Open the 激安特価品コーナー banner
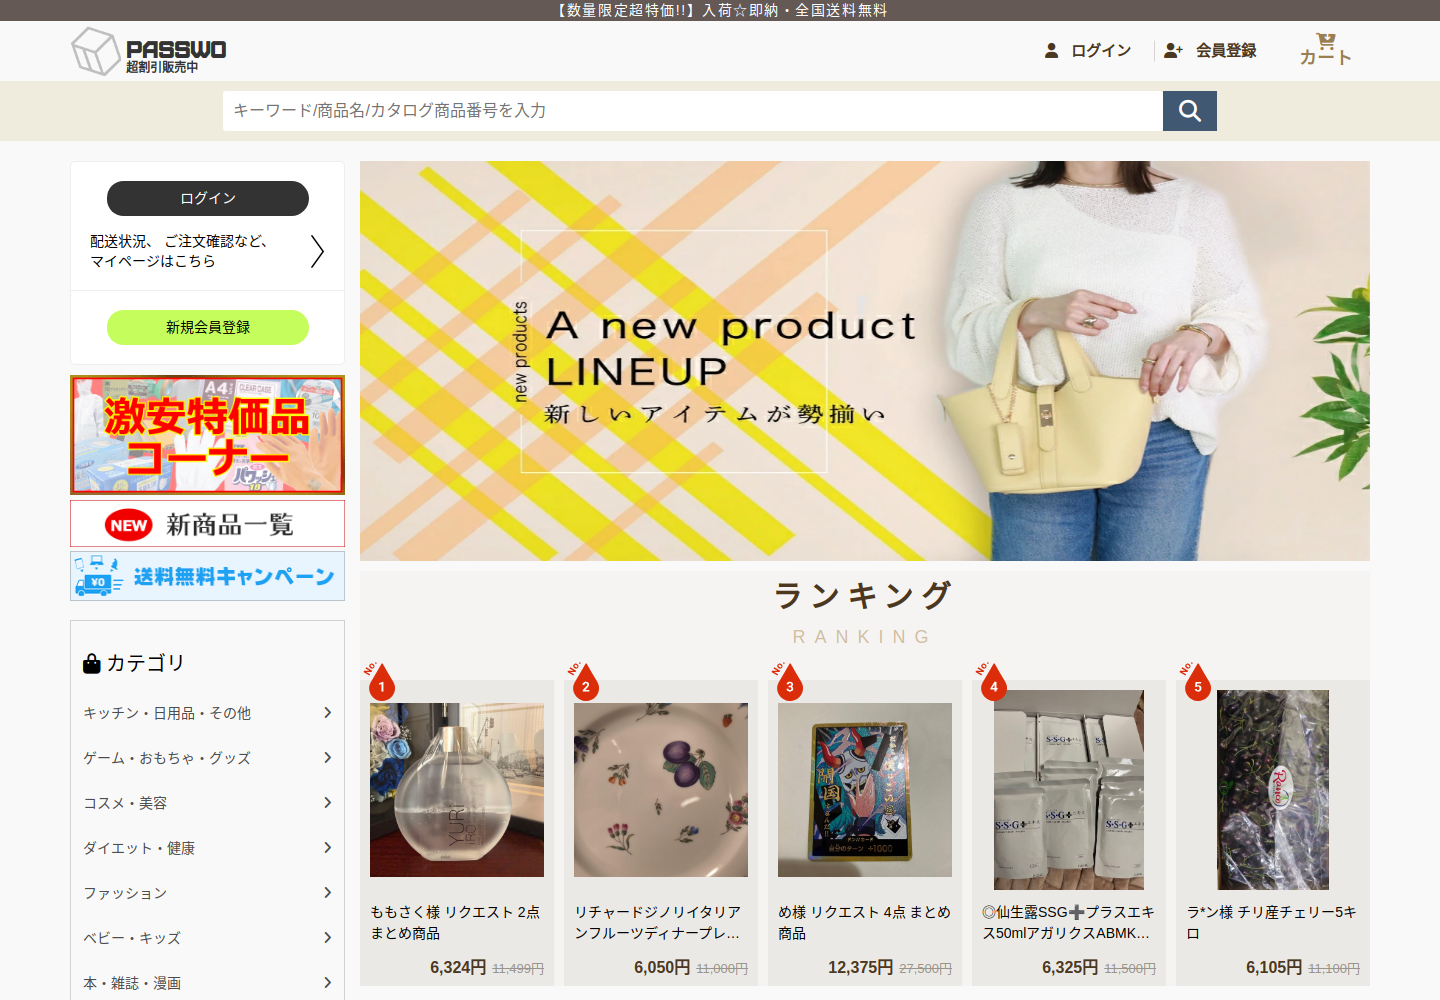Image resolution: width=1440 pixels, height=1000 pixels. tap(208, 435)
